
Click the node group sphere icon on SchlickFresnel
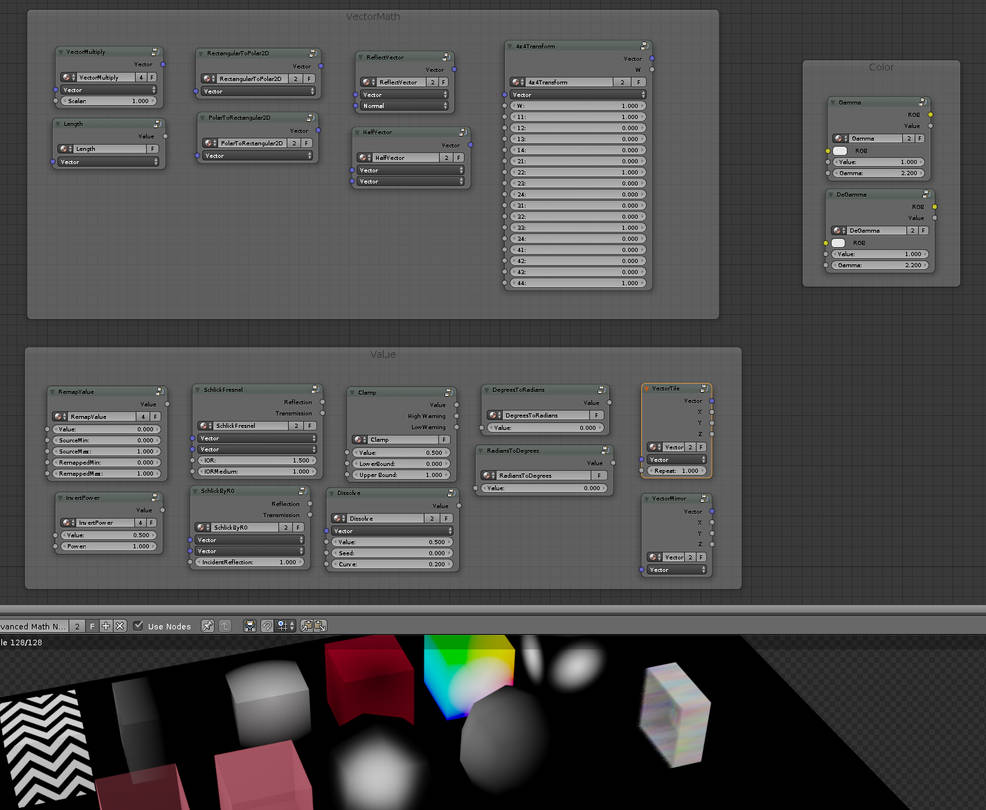coord(206,425)
